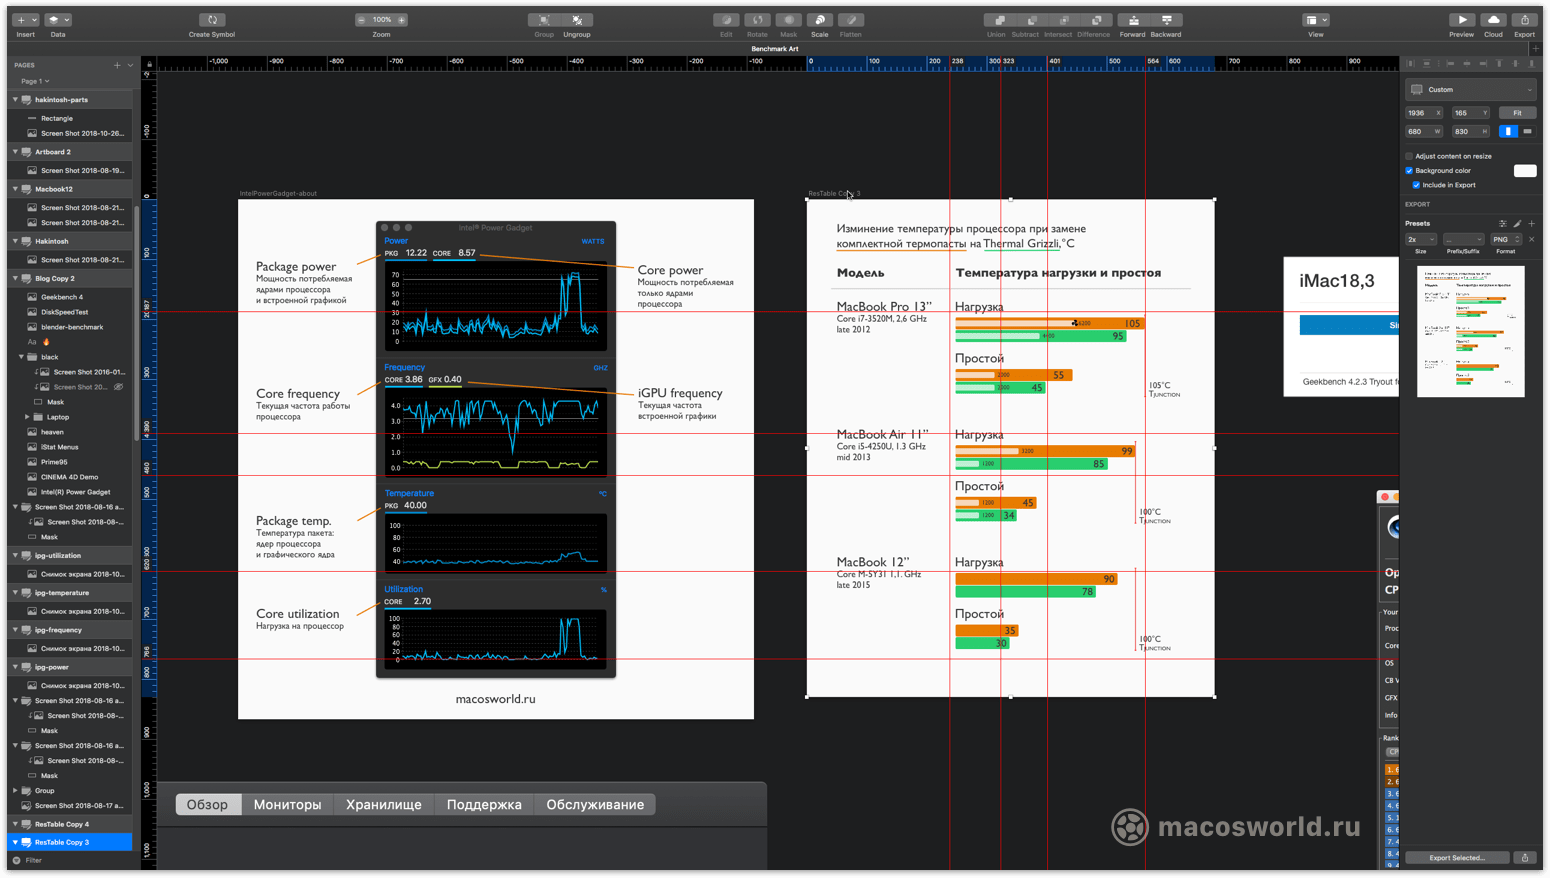The height and width of the screenshot is (878, 1550).
Task: Toggle Adjust content on resize checkbox
Action: 1409,156
